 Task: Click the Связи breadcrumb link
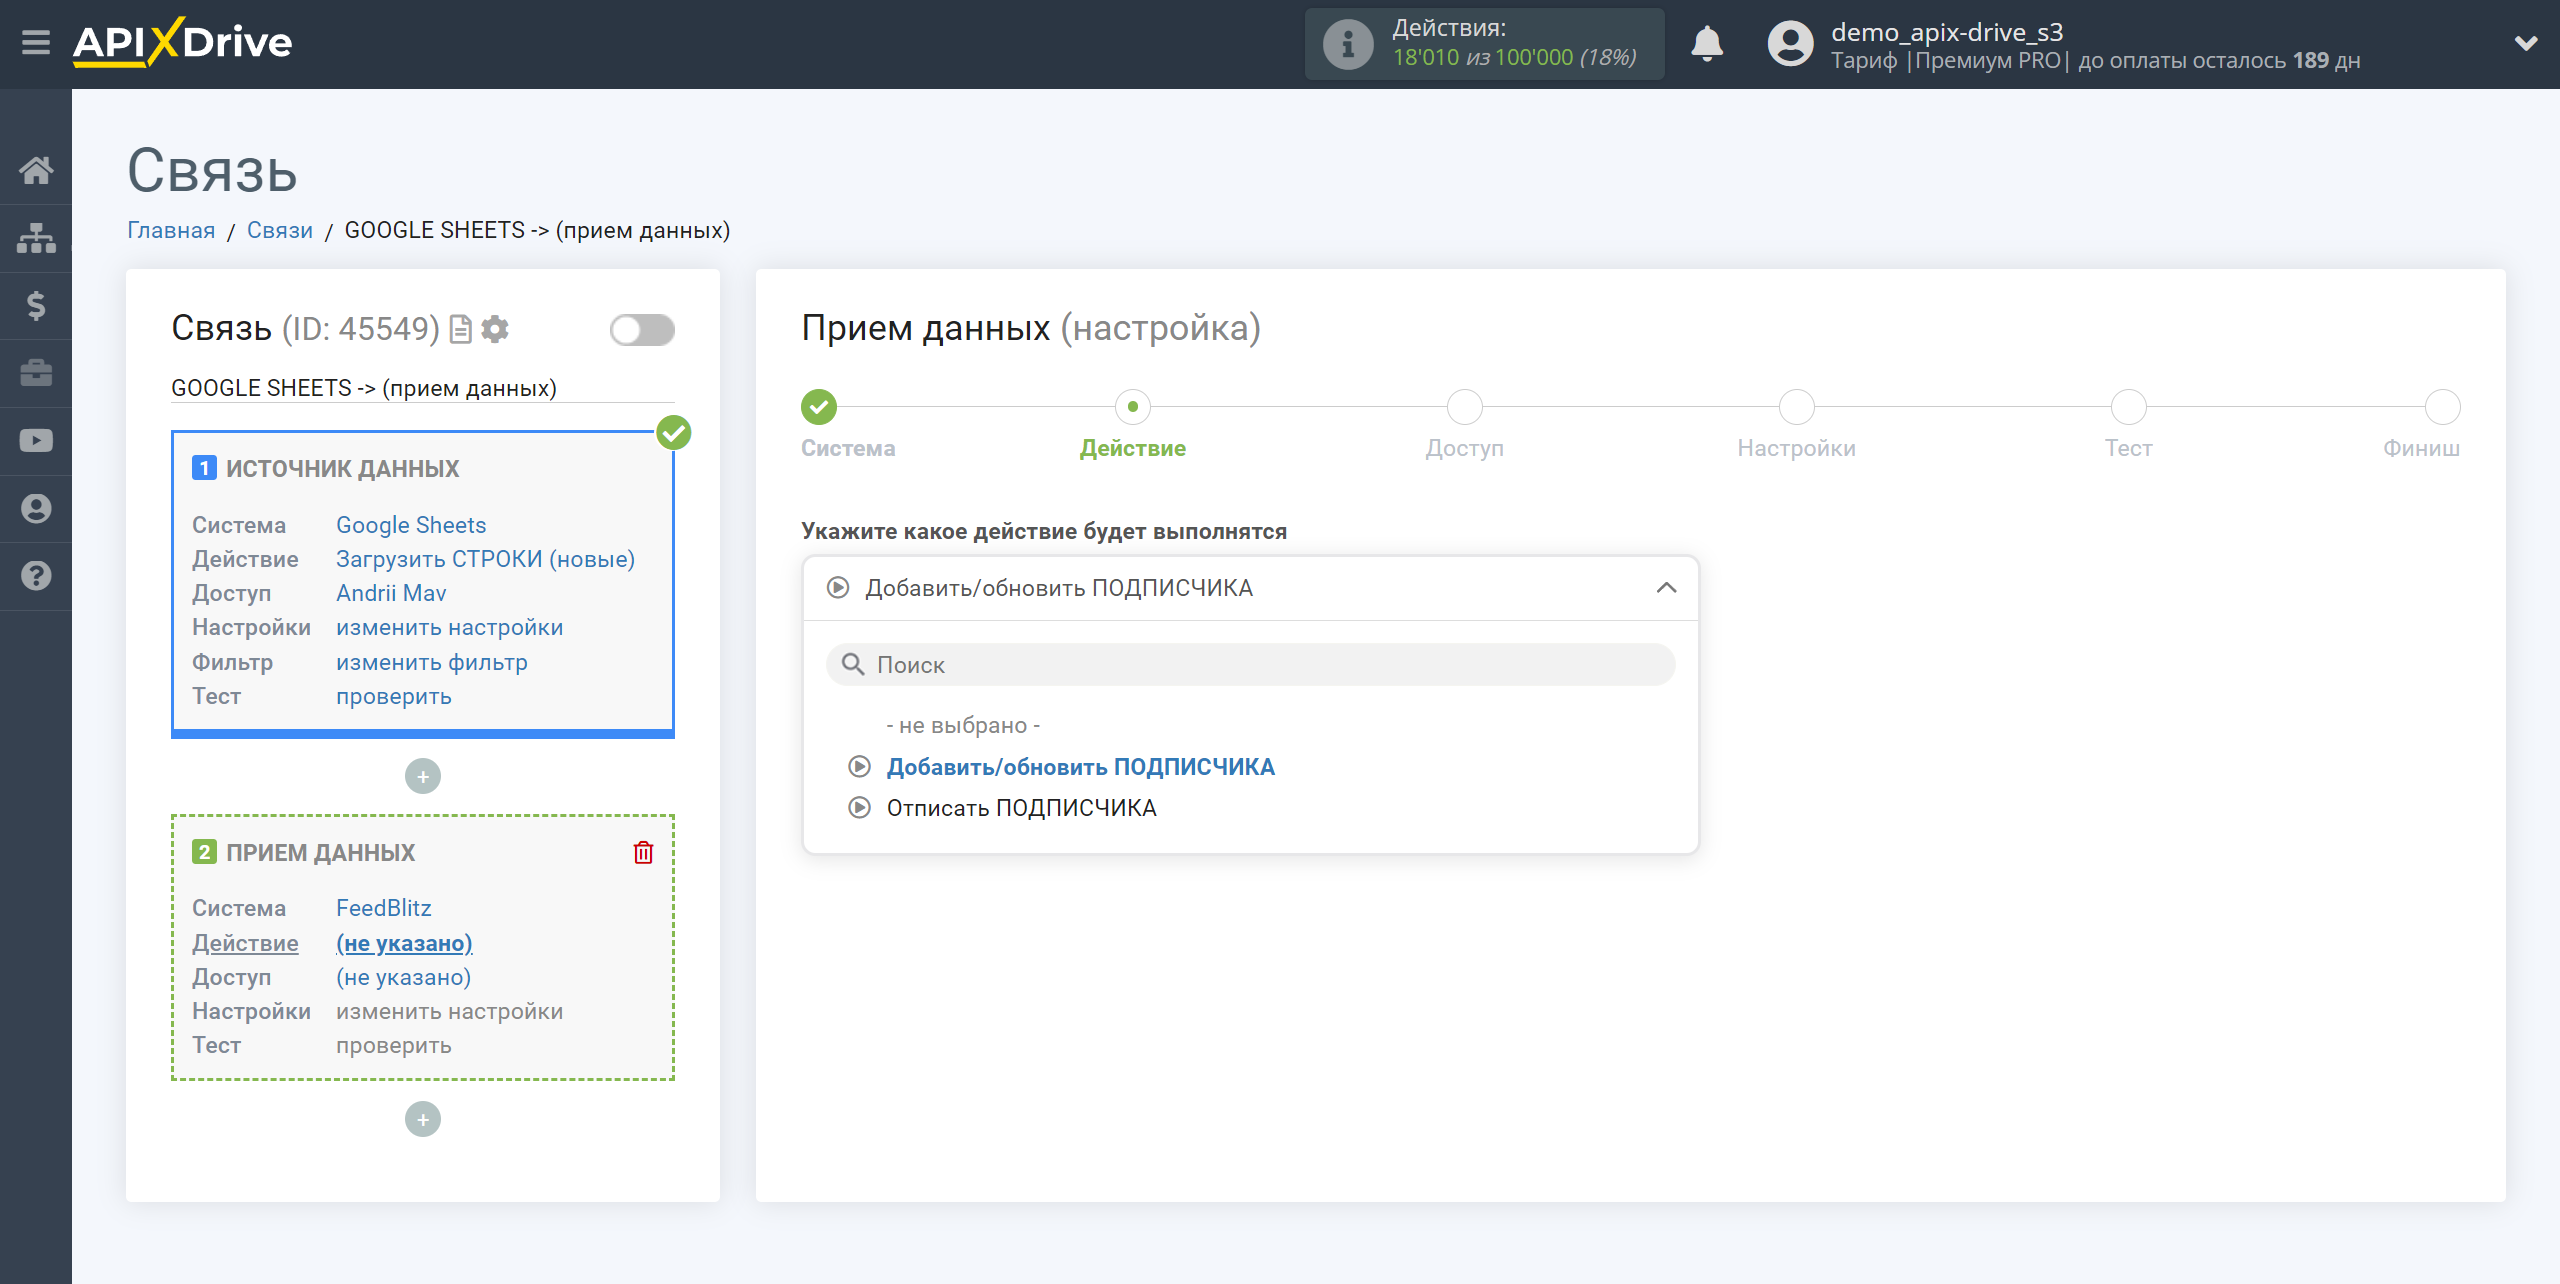click(280, 230)
